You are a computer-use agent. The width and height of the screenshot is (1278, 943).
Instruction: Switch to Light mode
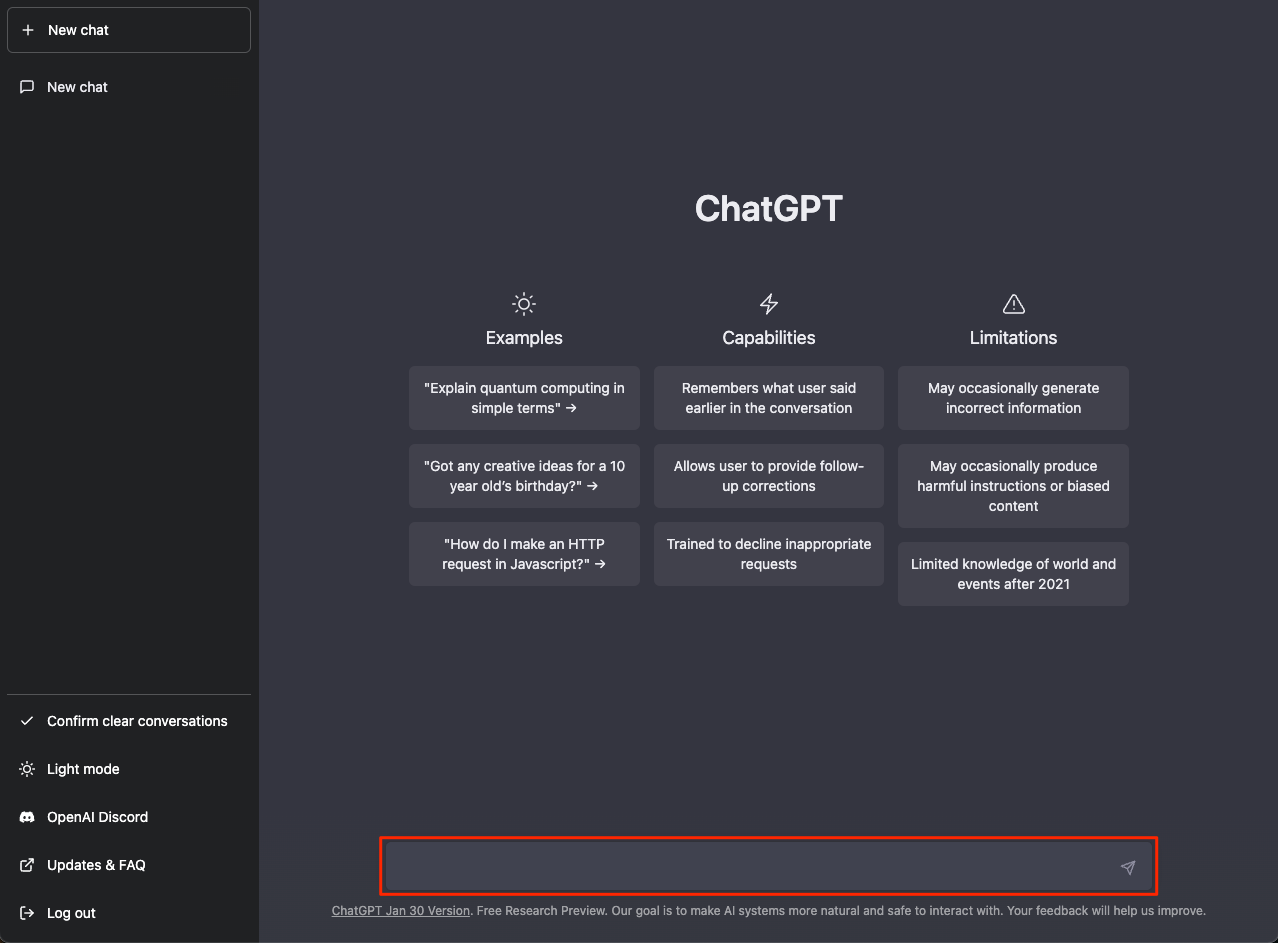click(x=129, y=769)
